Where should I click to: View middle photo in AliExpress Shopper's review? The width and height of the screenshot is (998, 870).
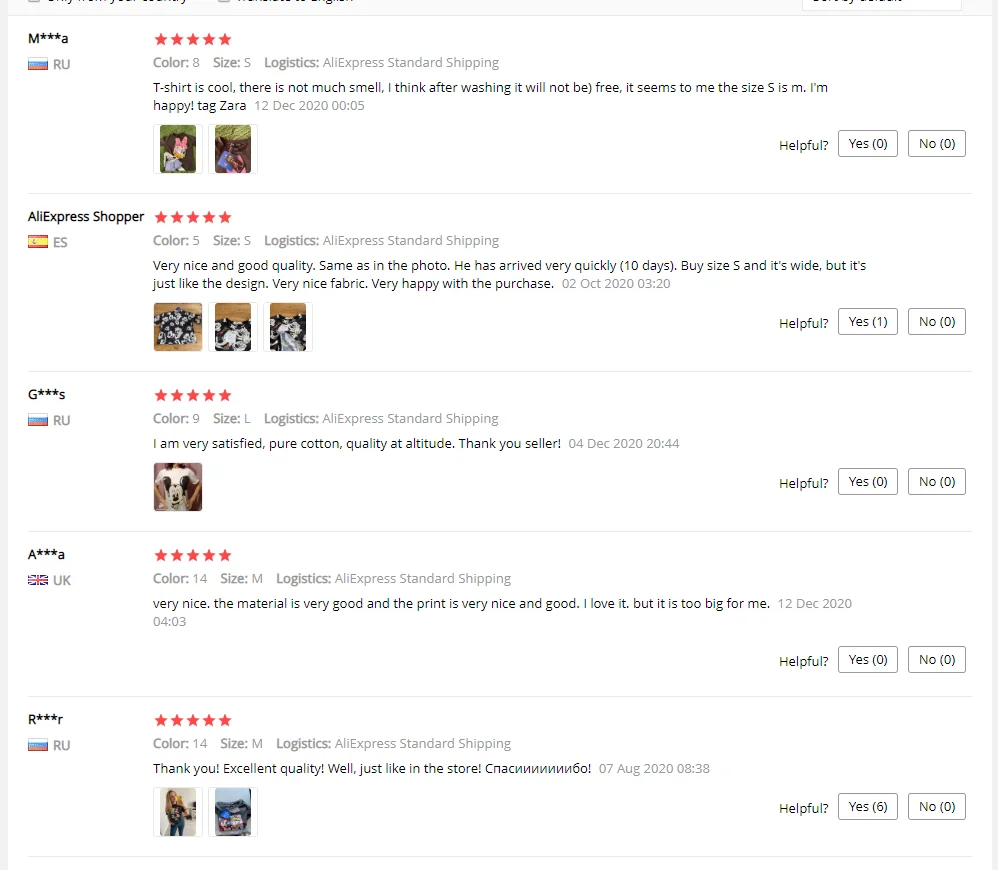point(233,327)
